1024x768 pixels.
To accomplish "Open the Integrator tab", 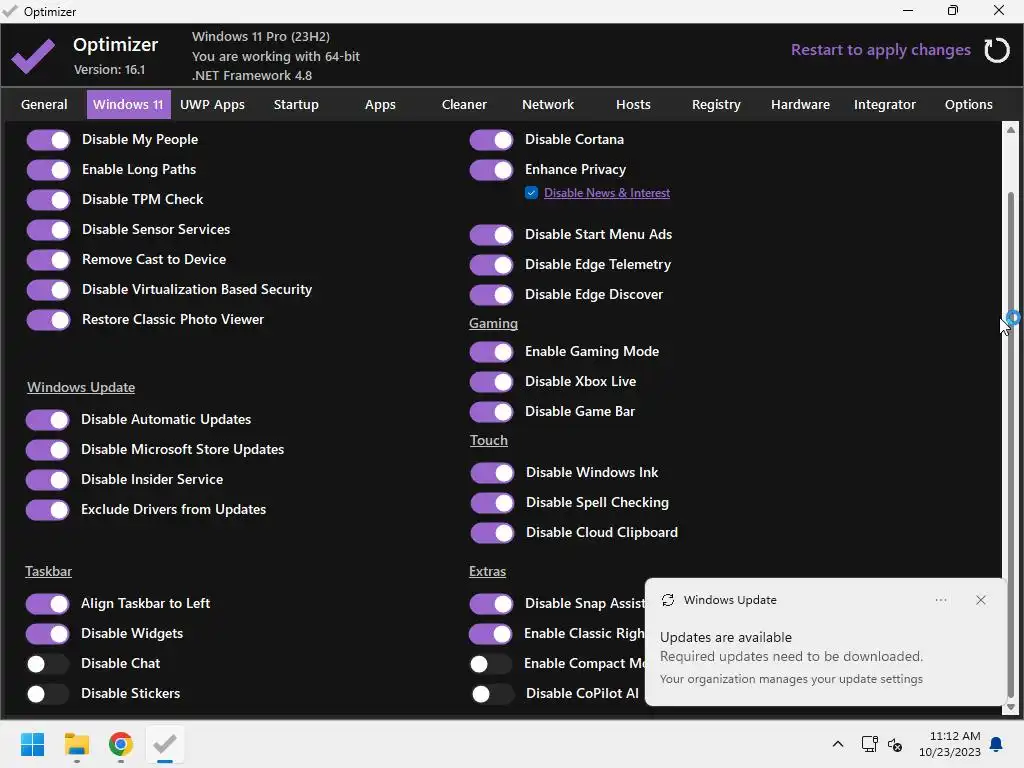I will pyautogui.click(x=884, y=104).
